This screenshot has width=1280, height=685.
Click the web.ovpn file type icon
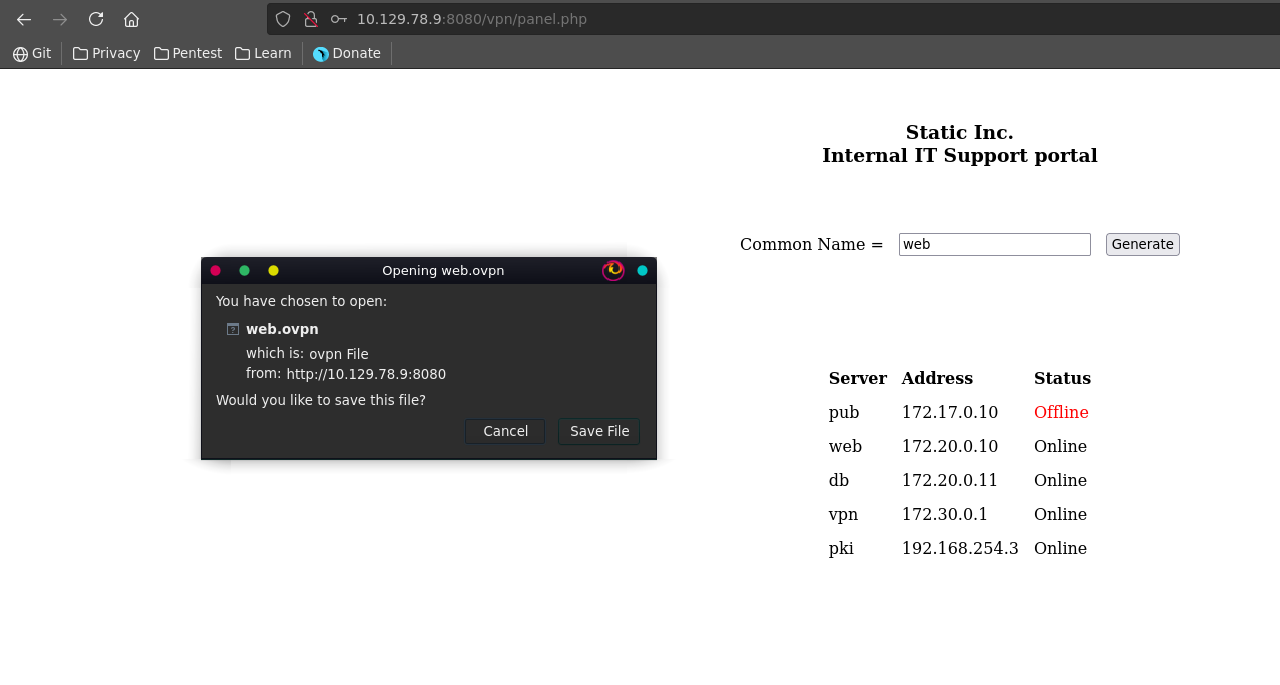[233, 329]
